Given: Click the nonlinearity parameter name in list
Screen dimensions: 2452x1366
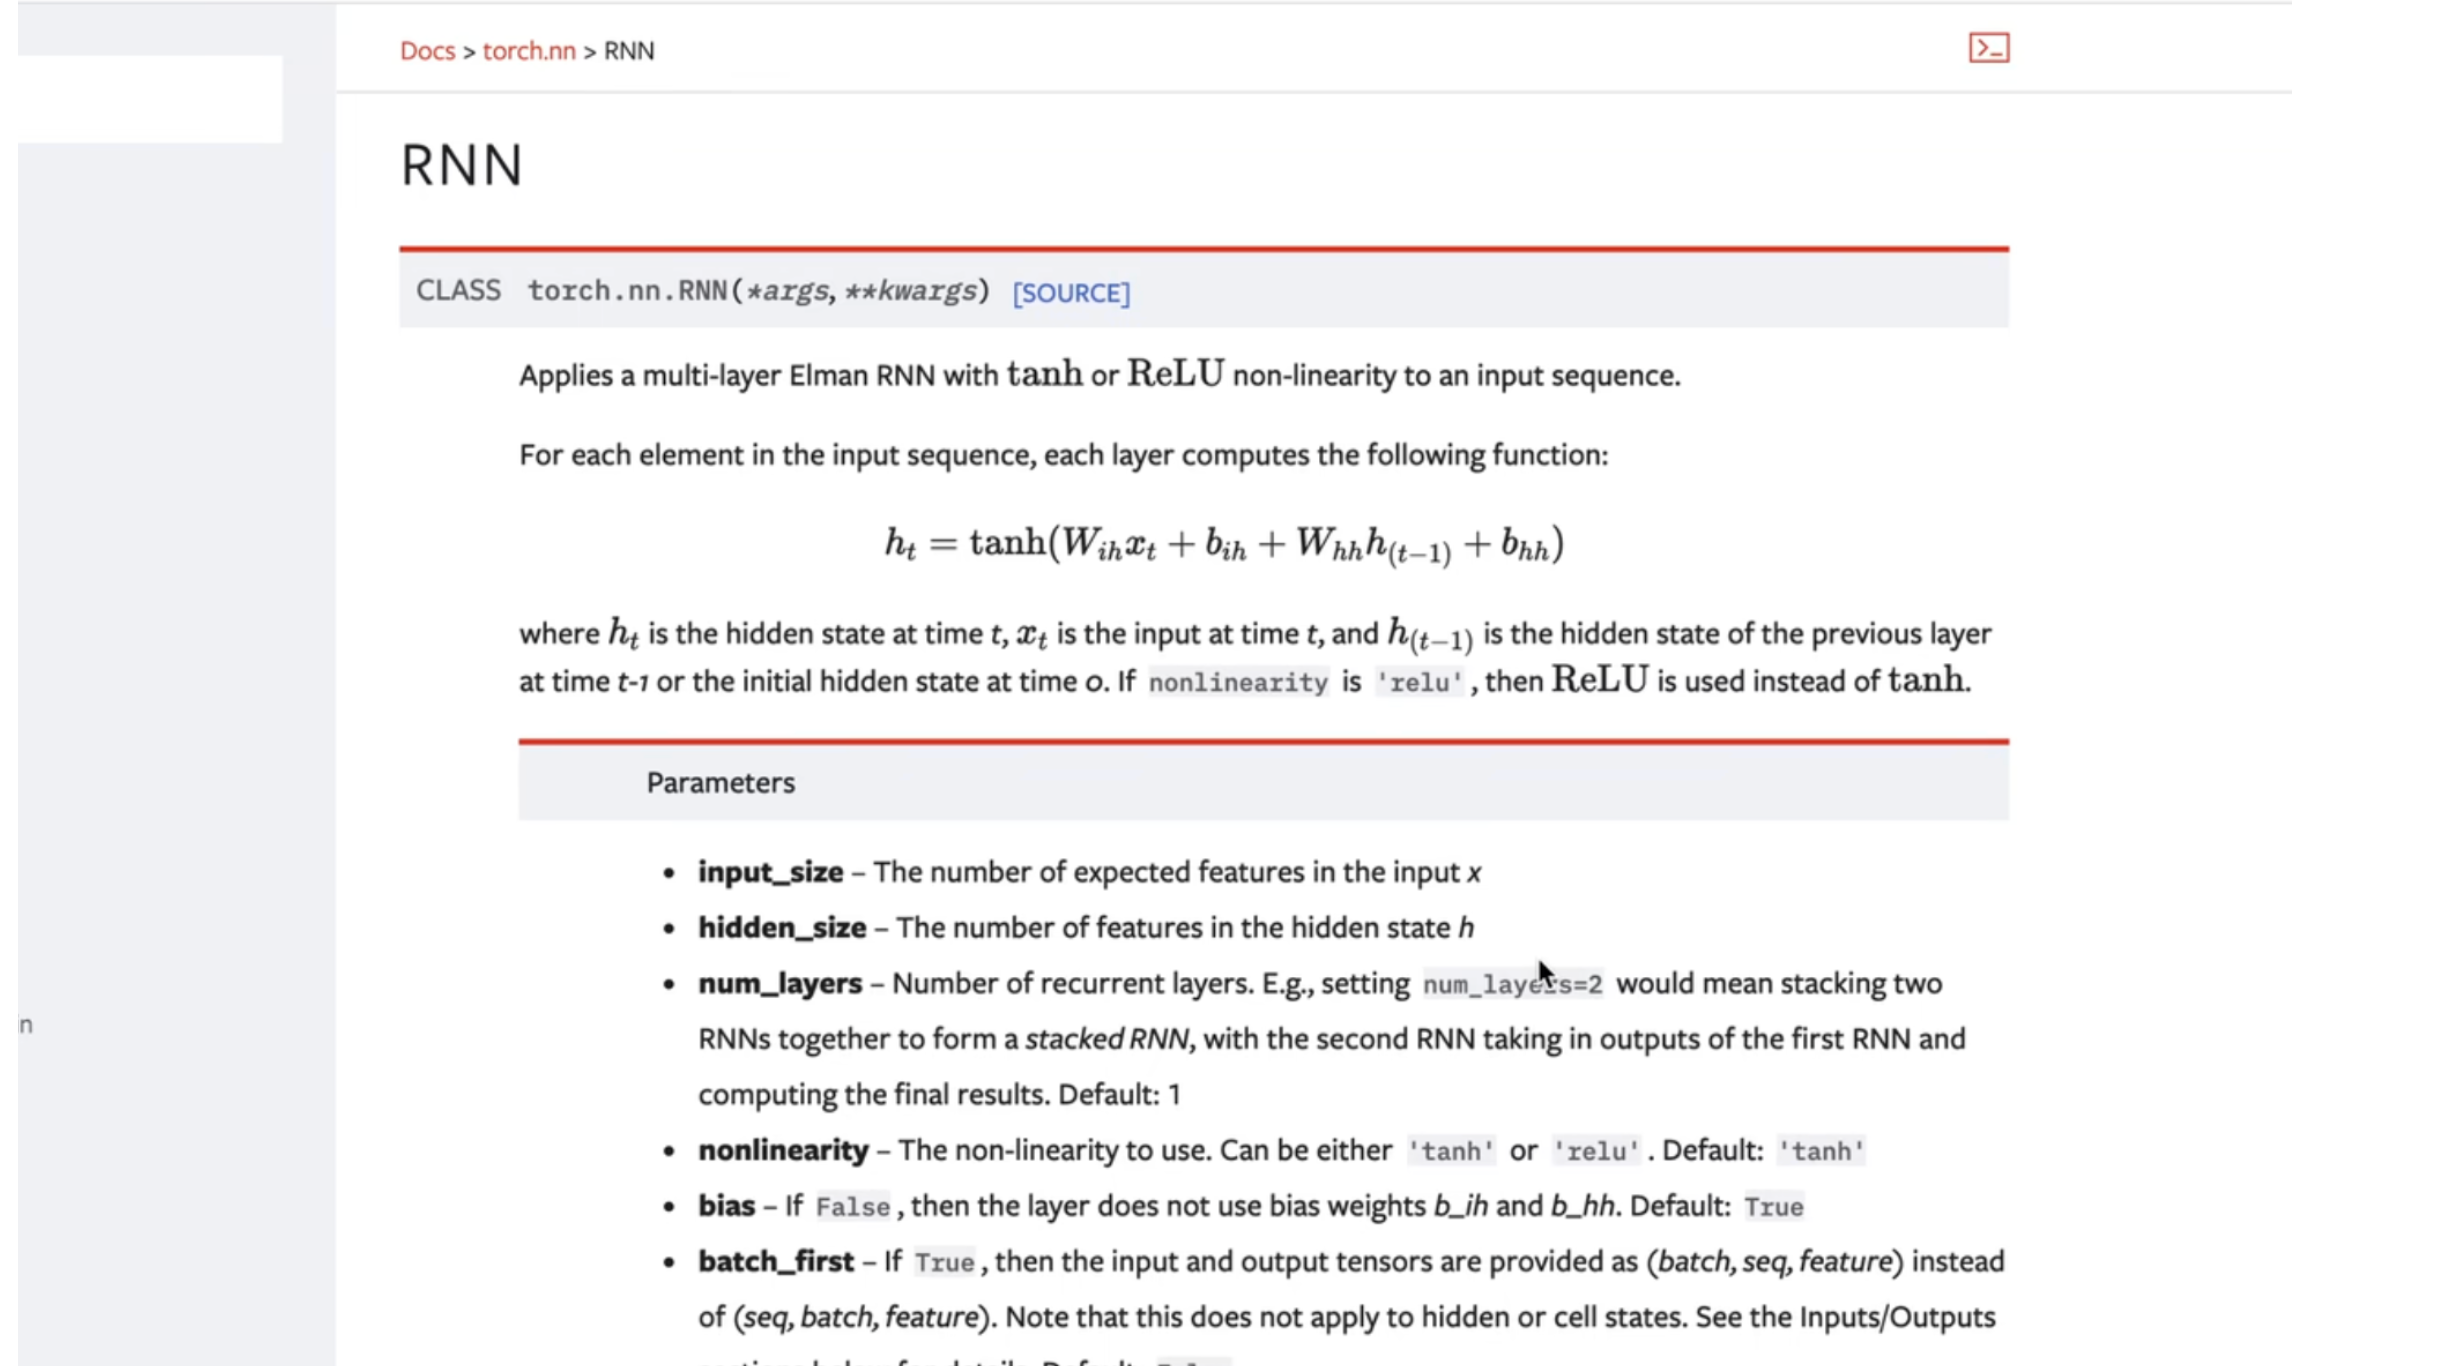Looking at the screenshot, I should coord(783,1150).
